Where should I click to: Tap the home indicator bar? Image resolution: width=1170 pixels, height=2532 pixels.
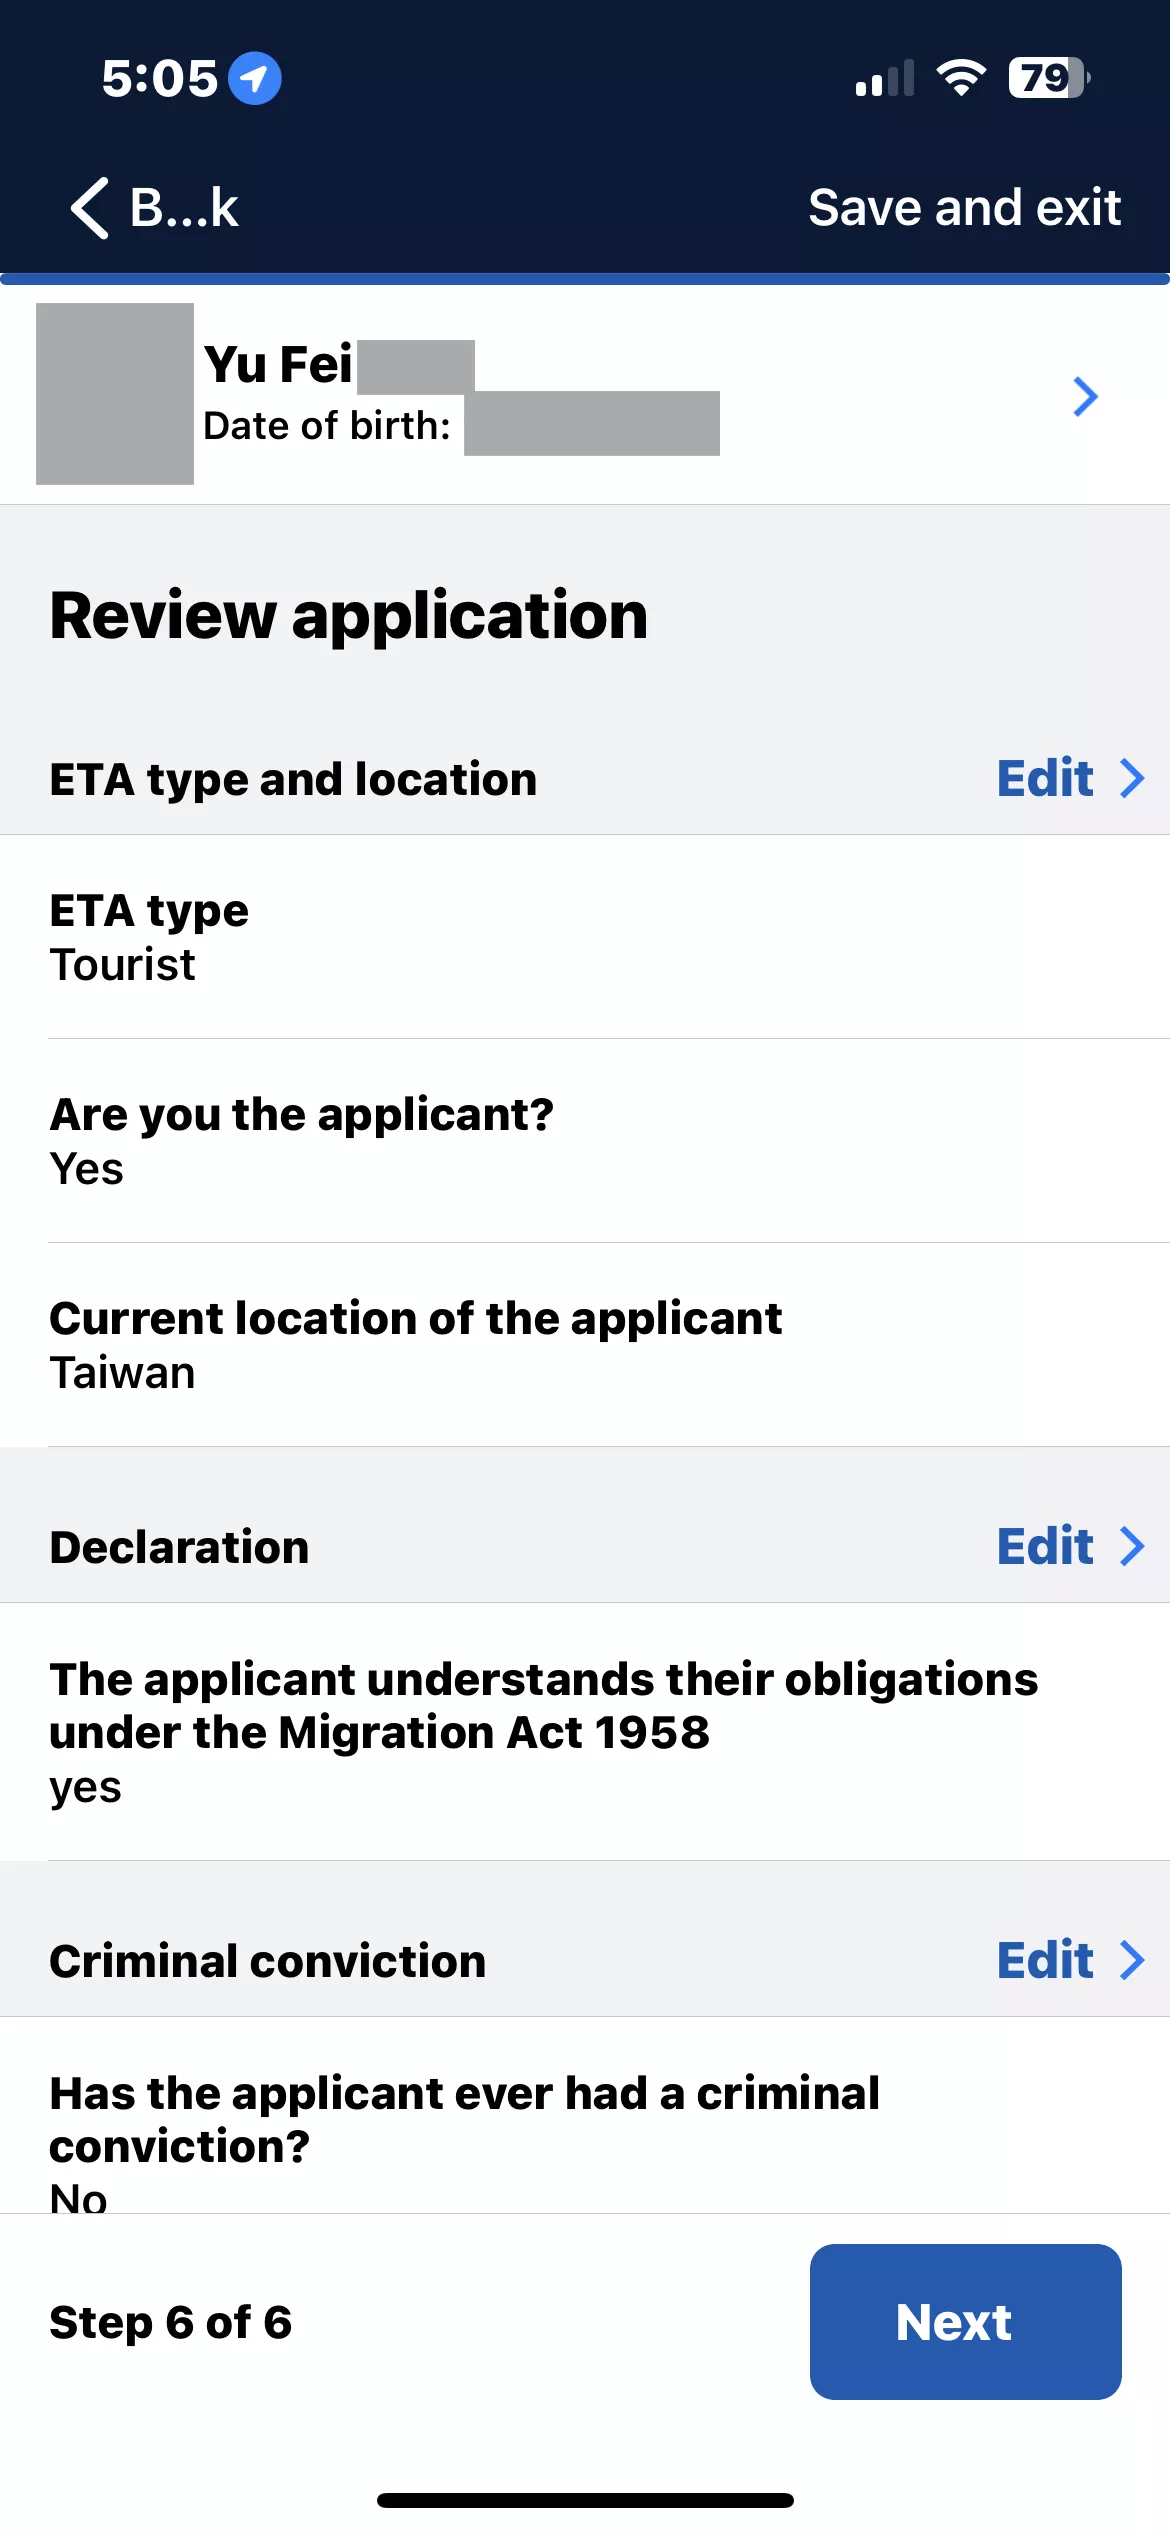pyautogui.click(x=585, y=2500)
